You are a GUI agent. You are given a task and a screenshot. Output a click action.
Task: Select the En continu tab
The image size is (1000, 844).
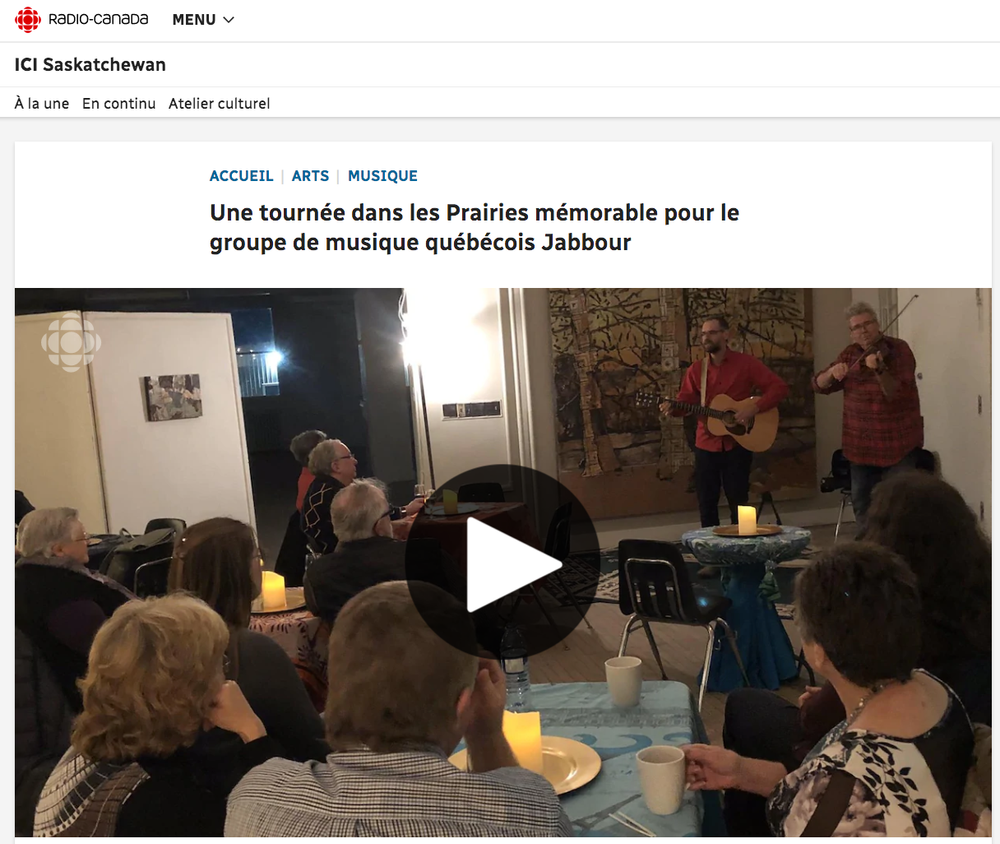[119, 103]
